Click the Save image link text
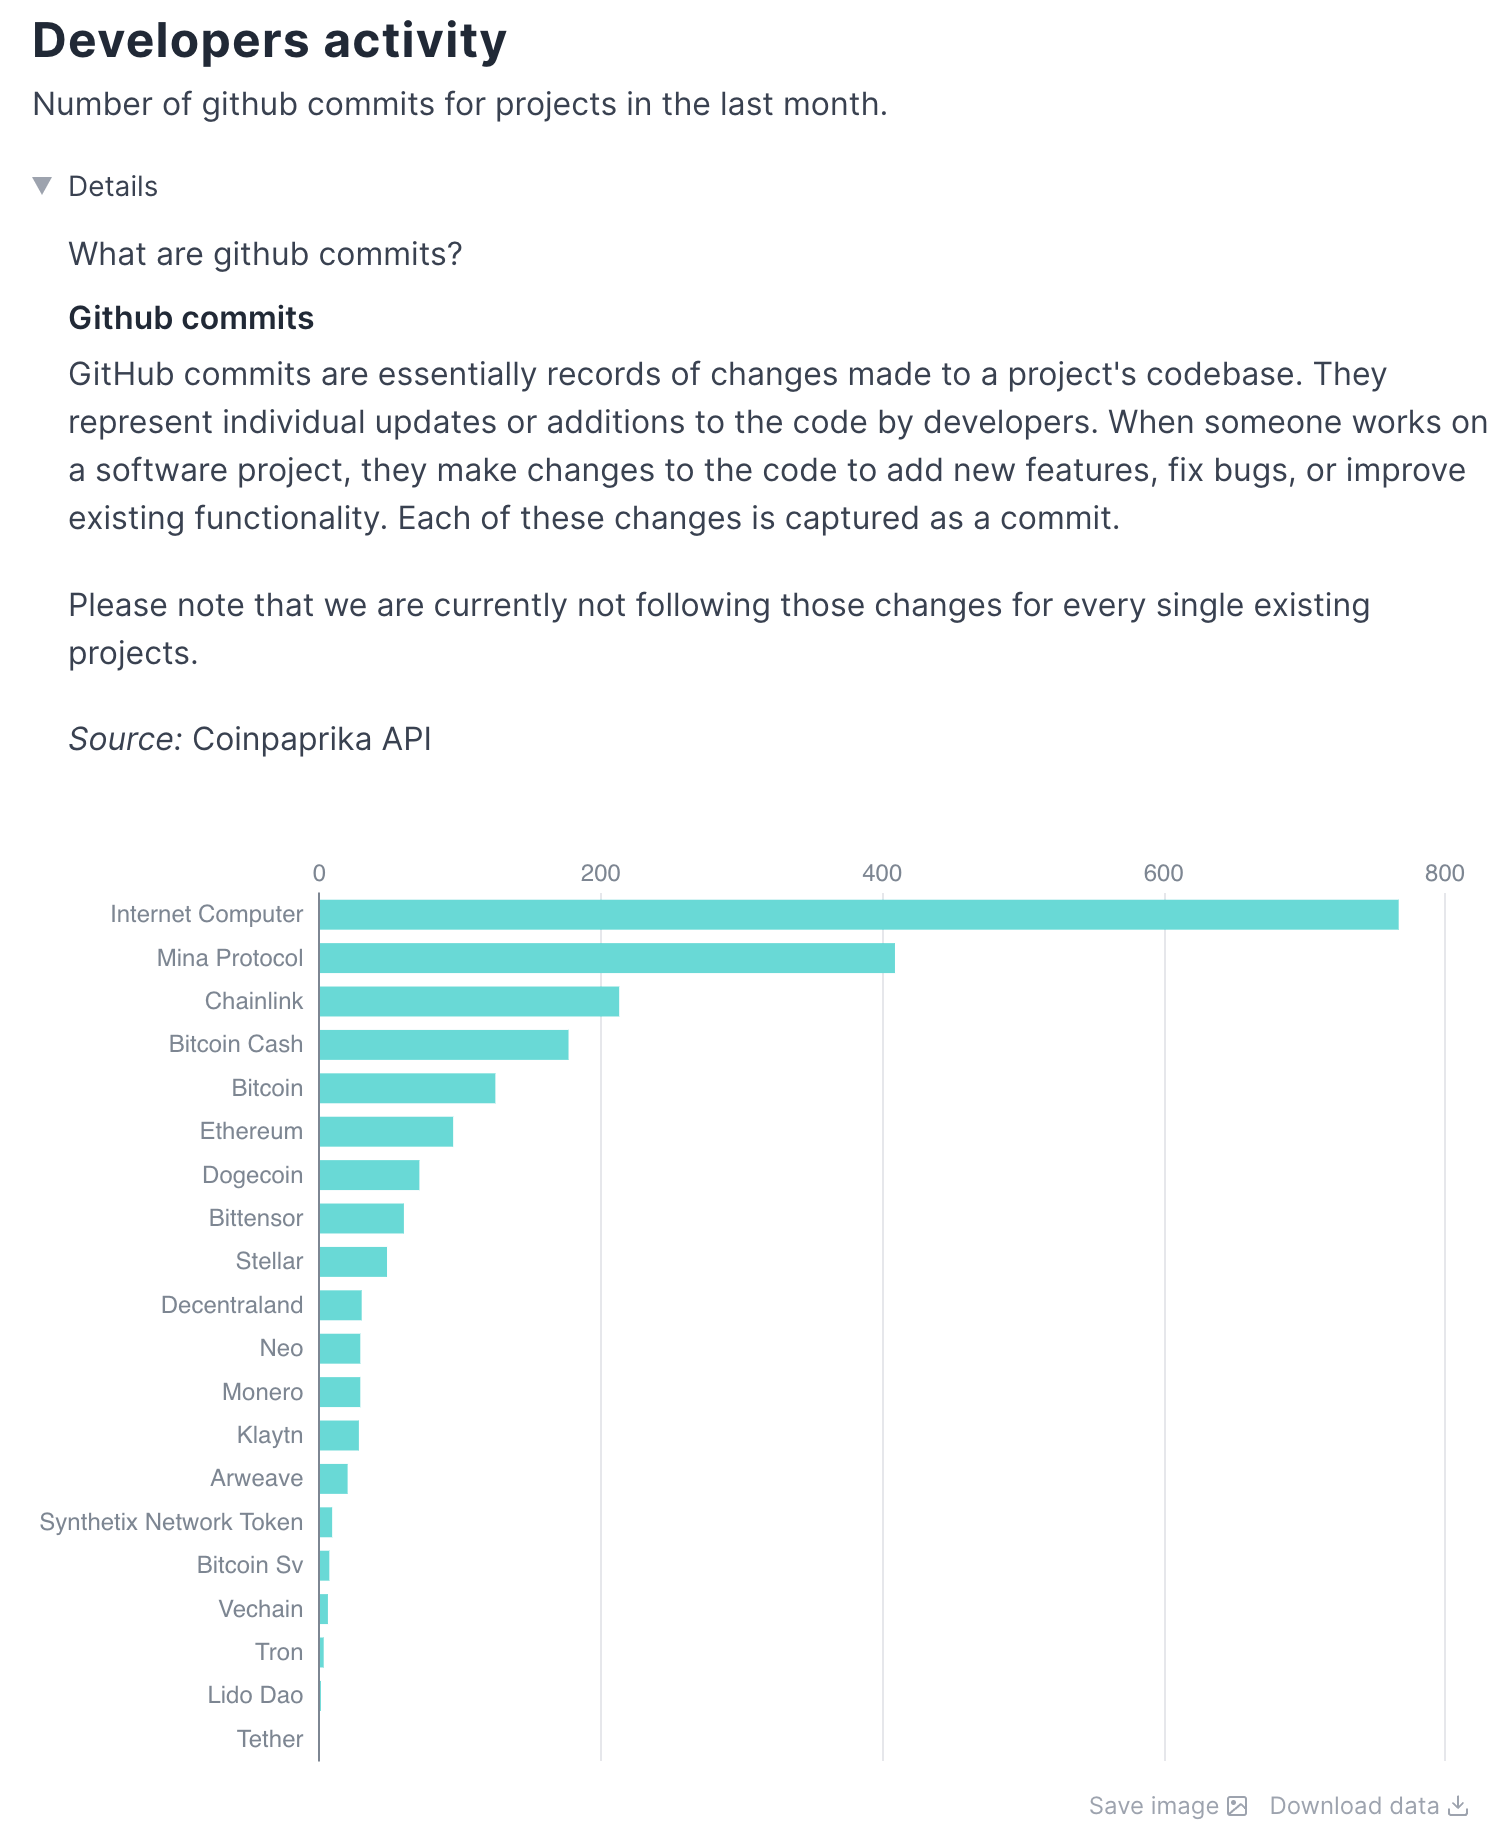 coord(1152,1806)
